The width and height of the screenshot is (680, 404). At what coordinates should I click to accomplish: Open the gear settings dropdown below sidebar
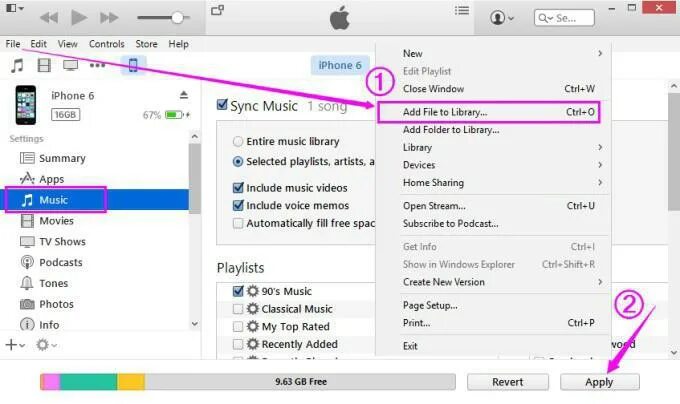click(x=46, y=345)
